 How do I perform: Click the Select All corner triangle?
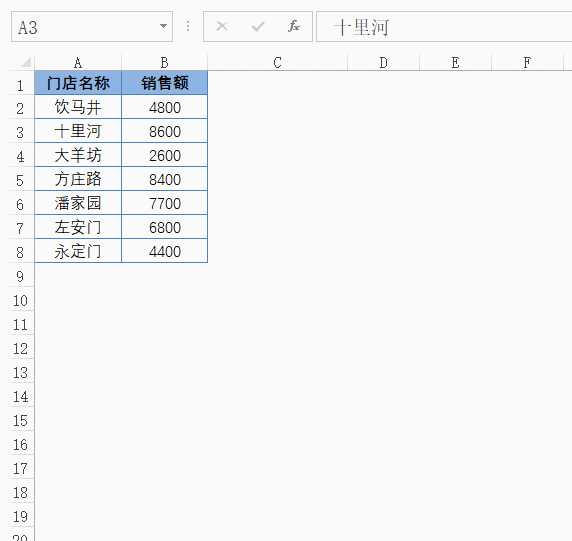pos(26,62)
